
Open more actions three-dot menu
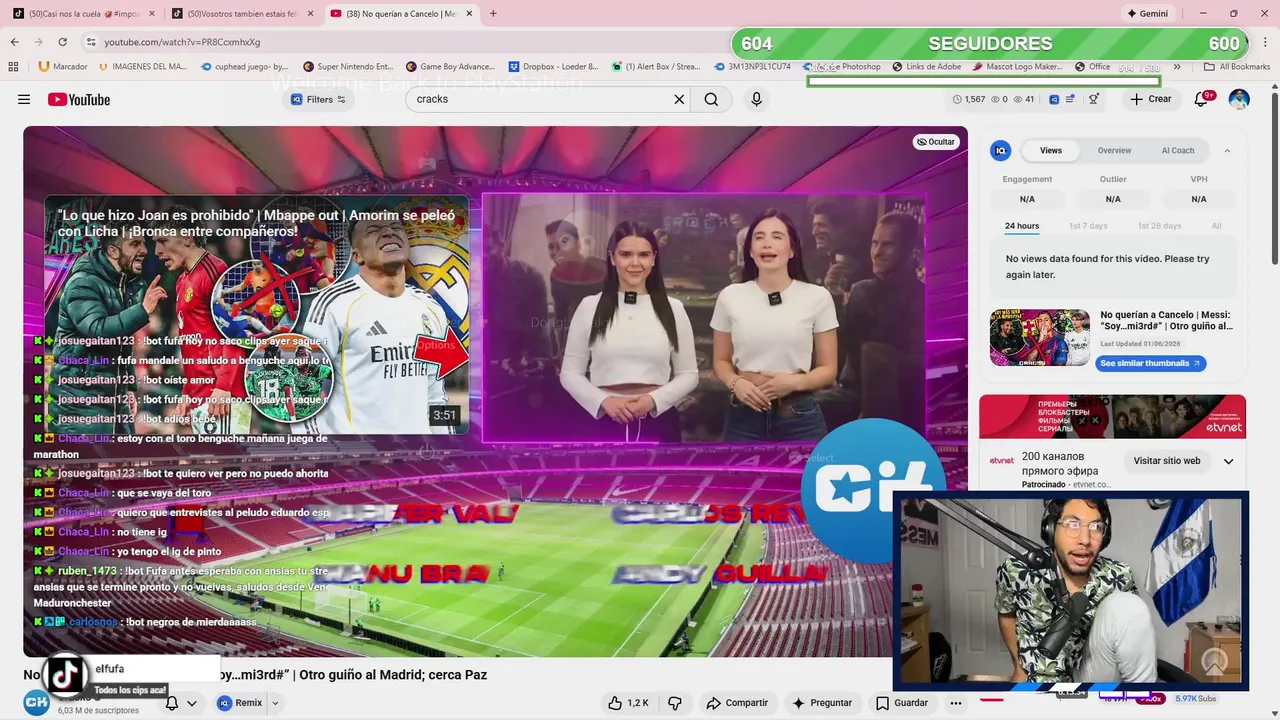[x=956, y=703]
